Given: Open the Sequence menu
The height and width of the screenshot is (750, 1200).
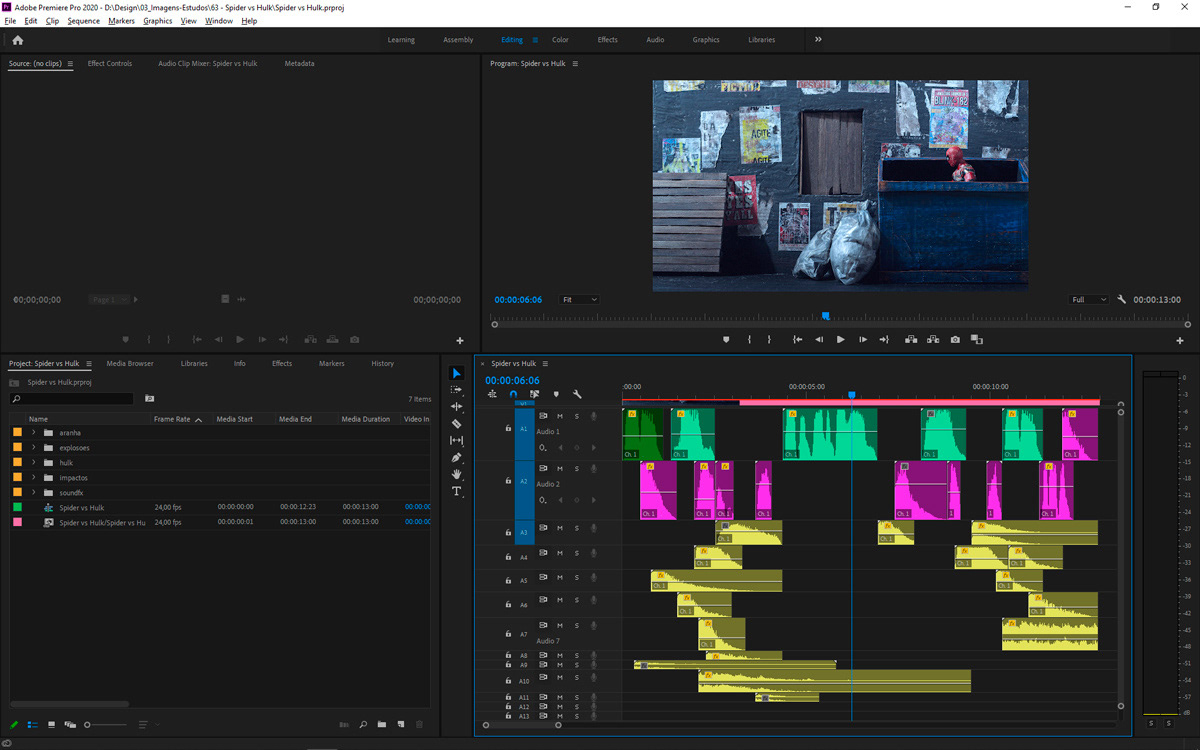Looking at the screenshot, I should pos(84,21).
